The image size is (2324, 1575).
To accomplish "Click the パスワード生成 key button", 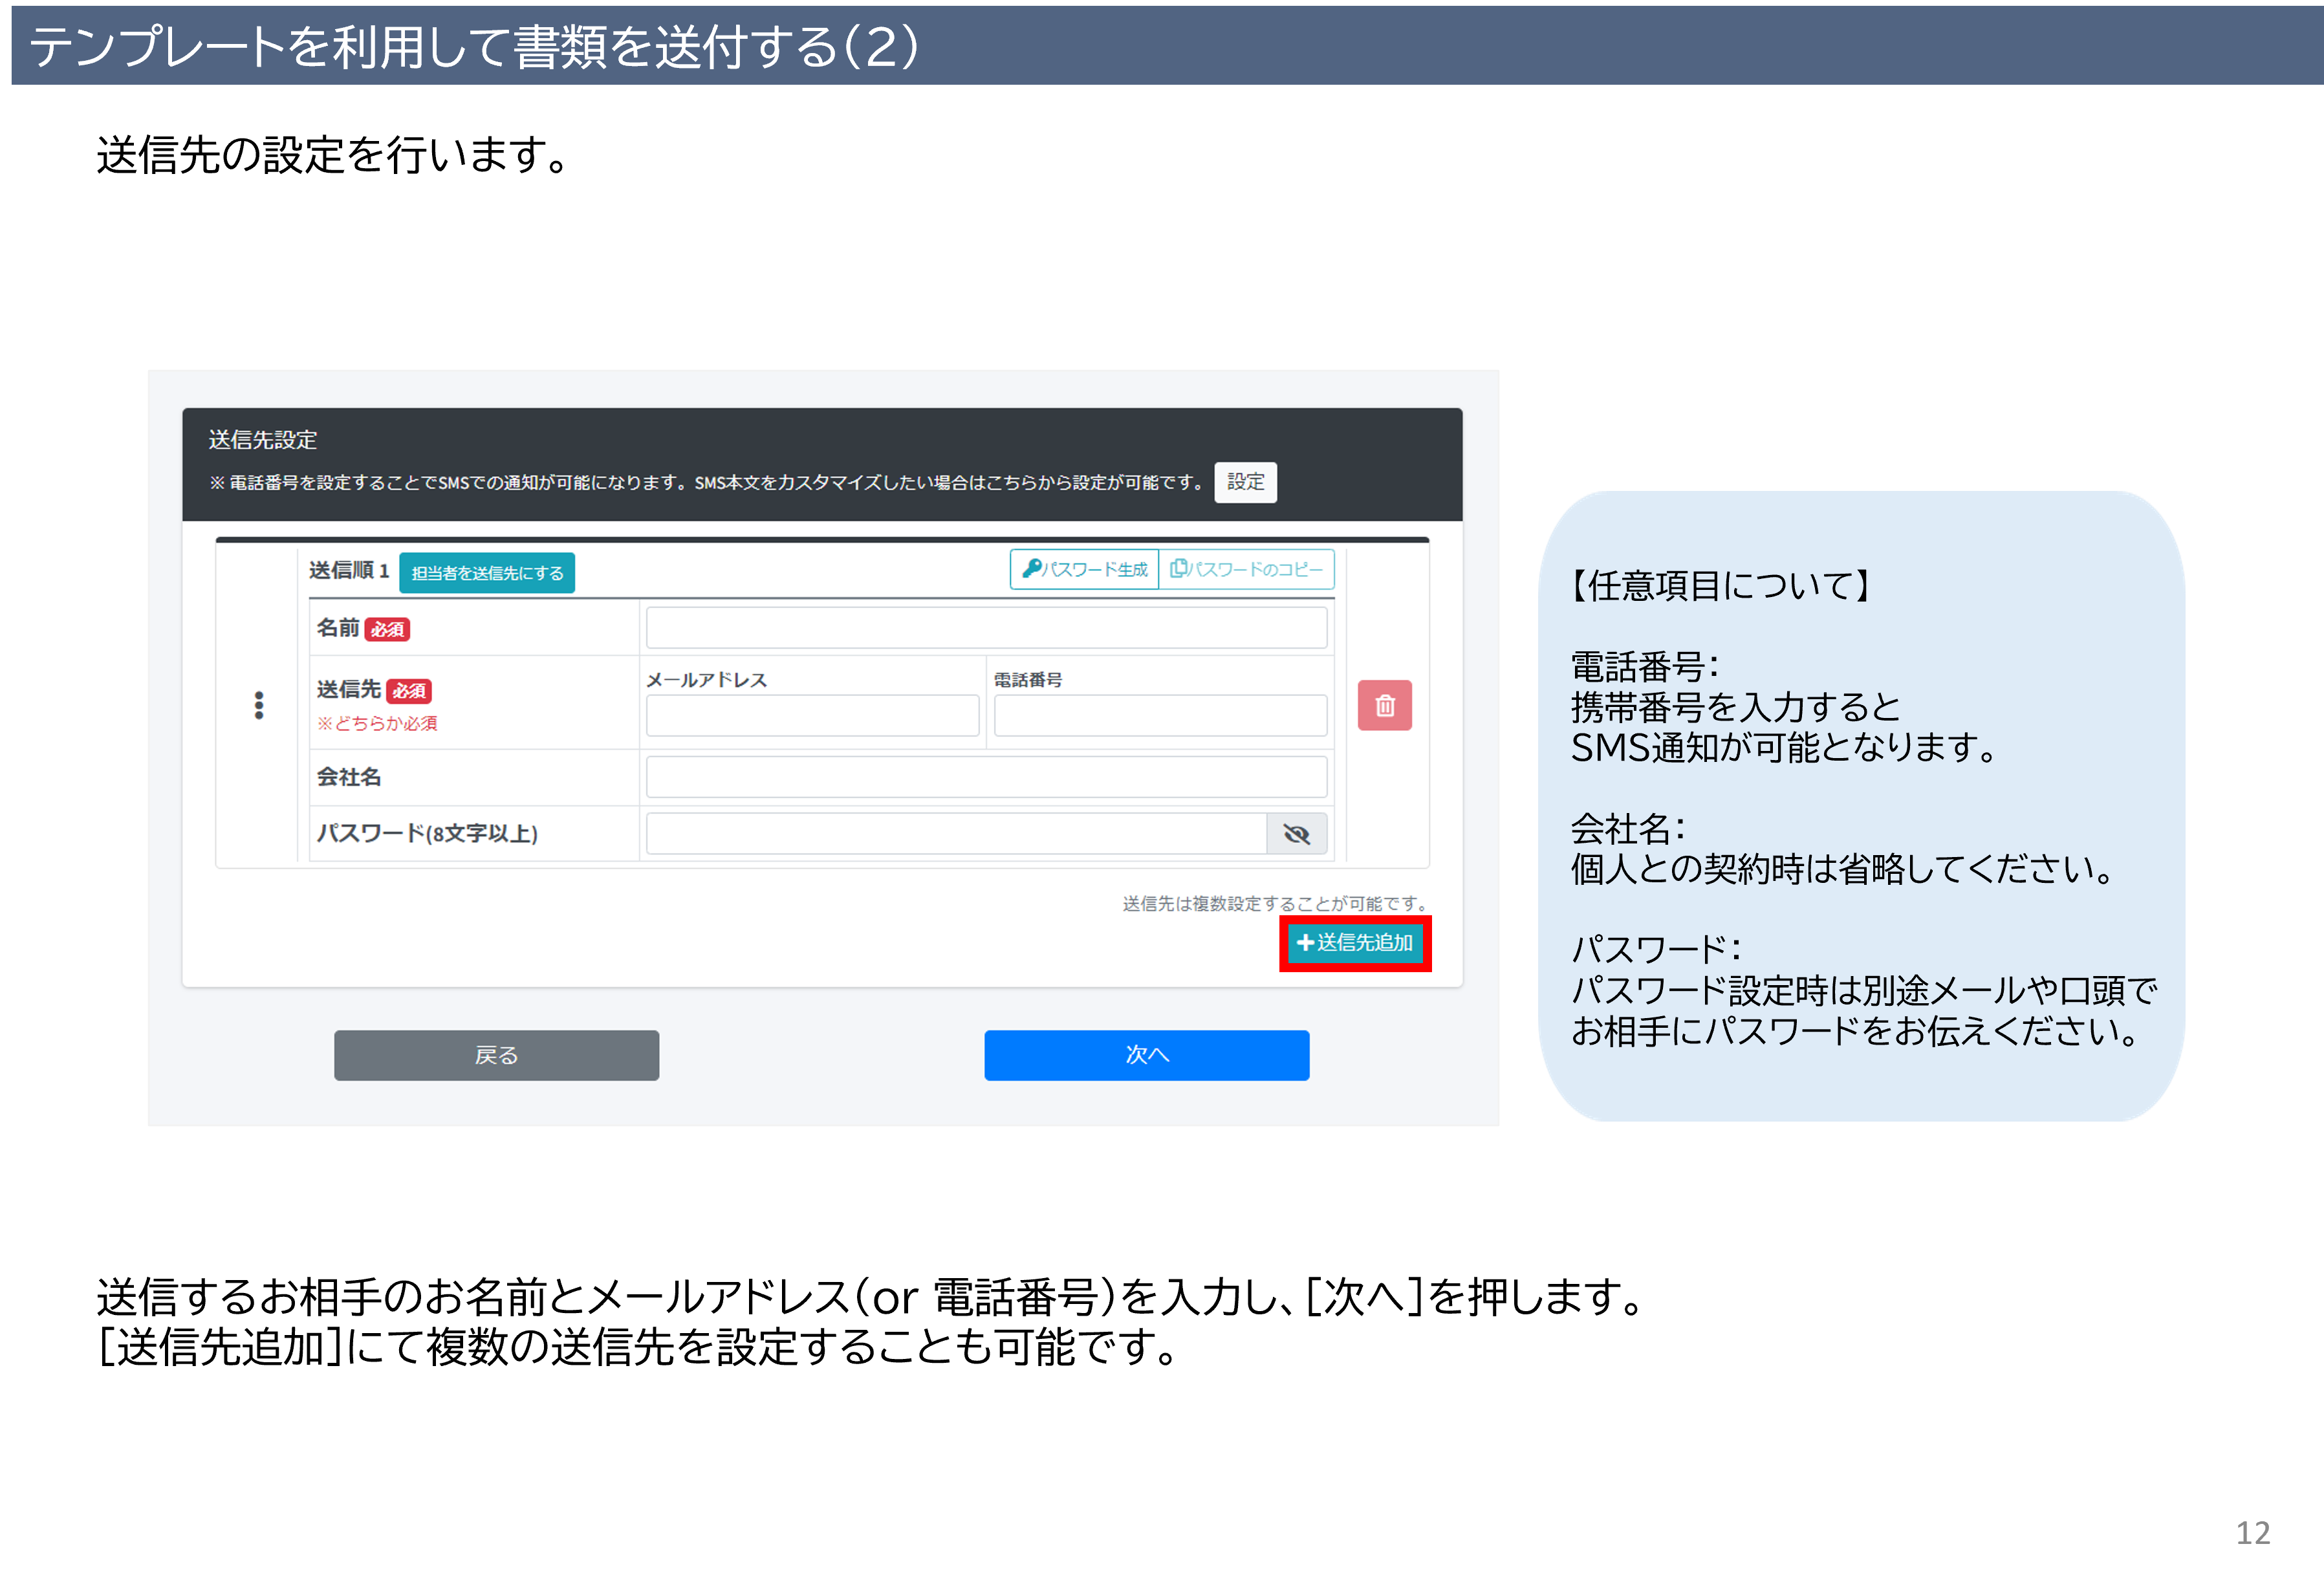I will [1085, 569].
